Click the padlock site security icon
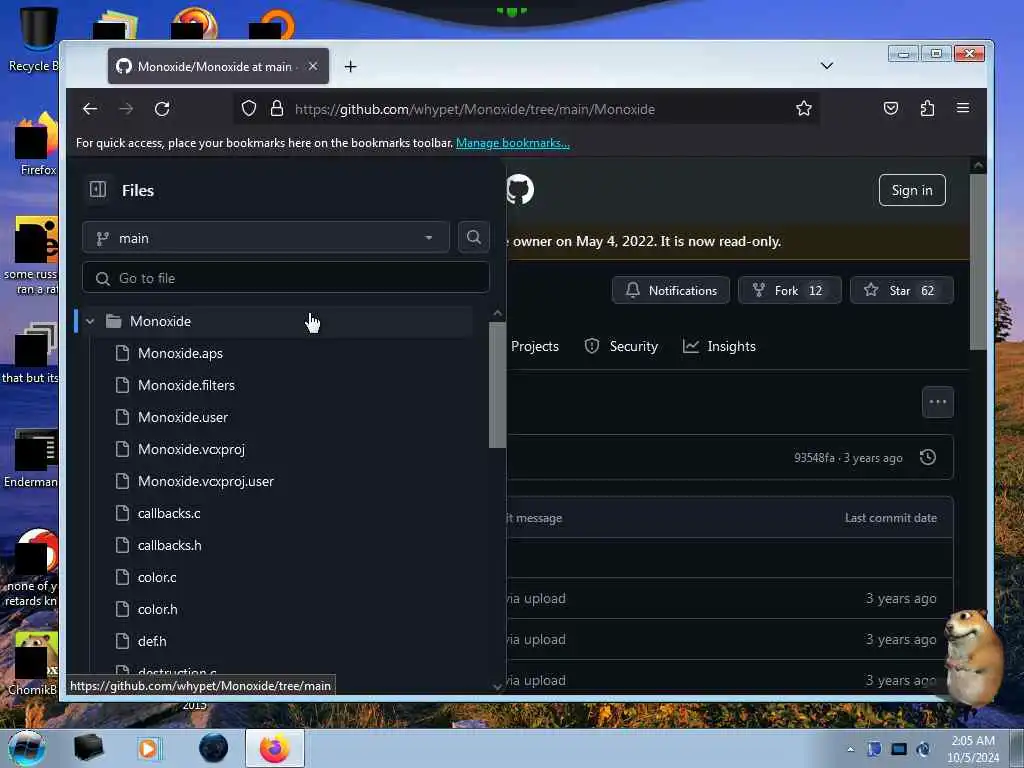 [277, 108]
